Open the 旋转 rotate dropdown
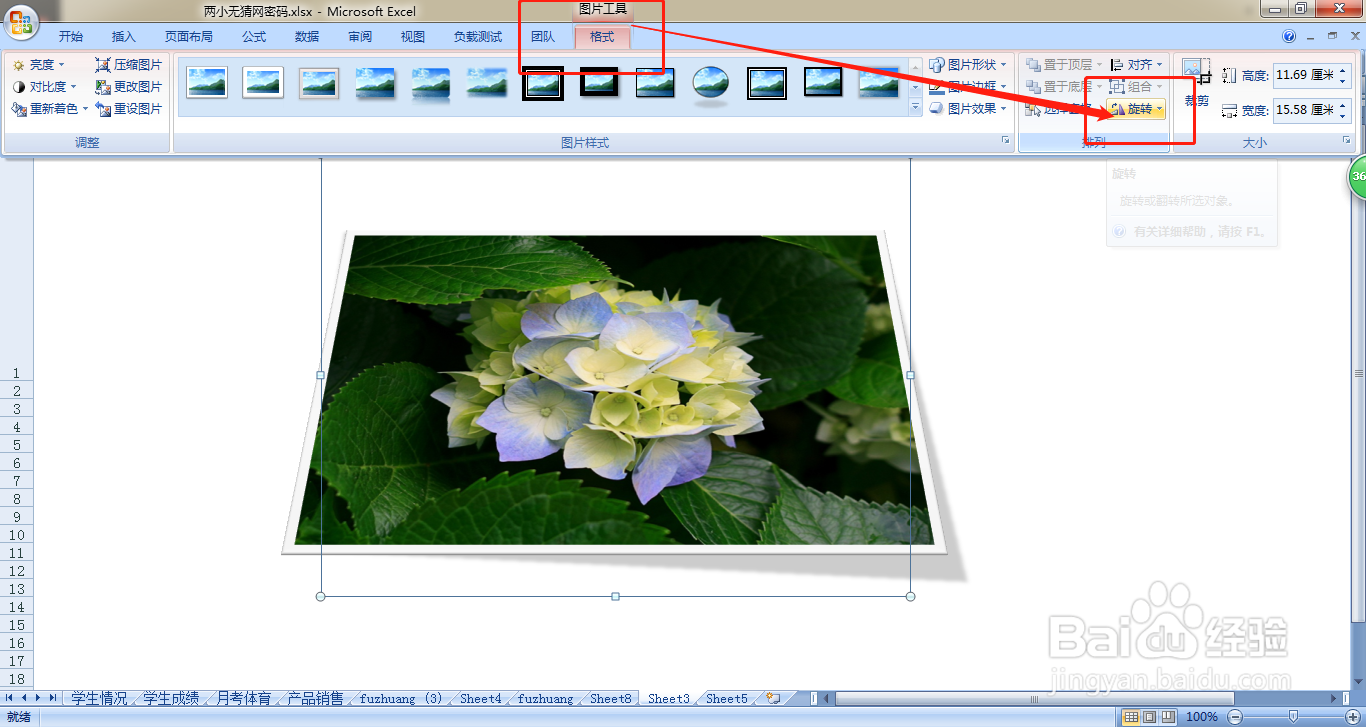Image resolution: width=1366 pixels, height=727 pixels. 1137,109
